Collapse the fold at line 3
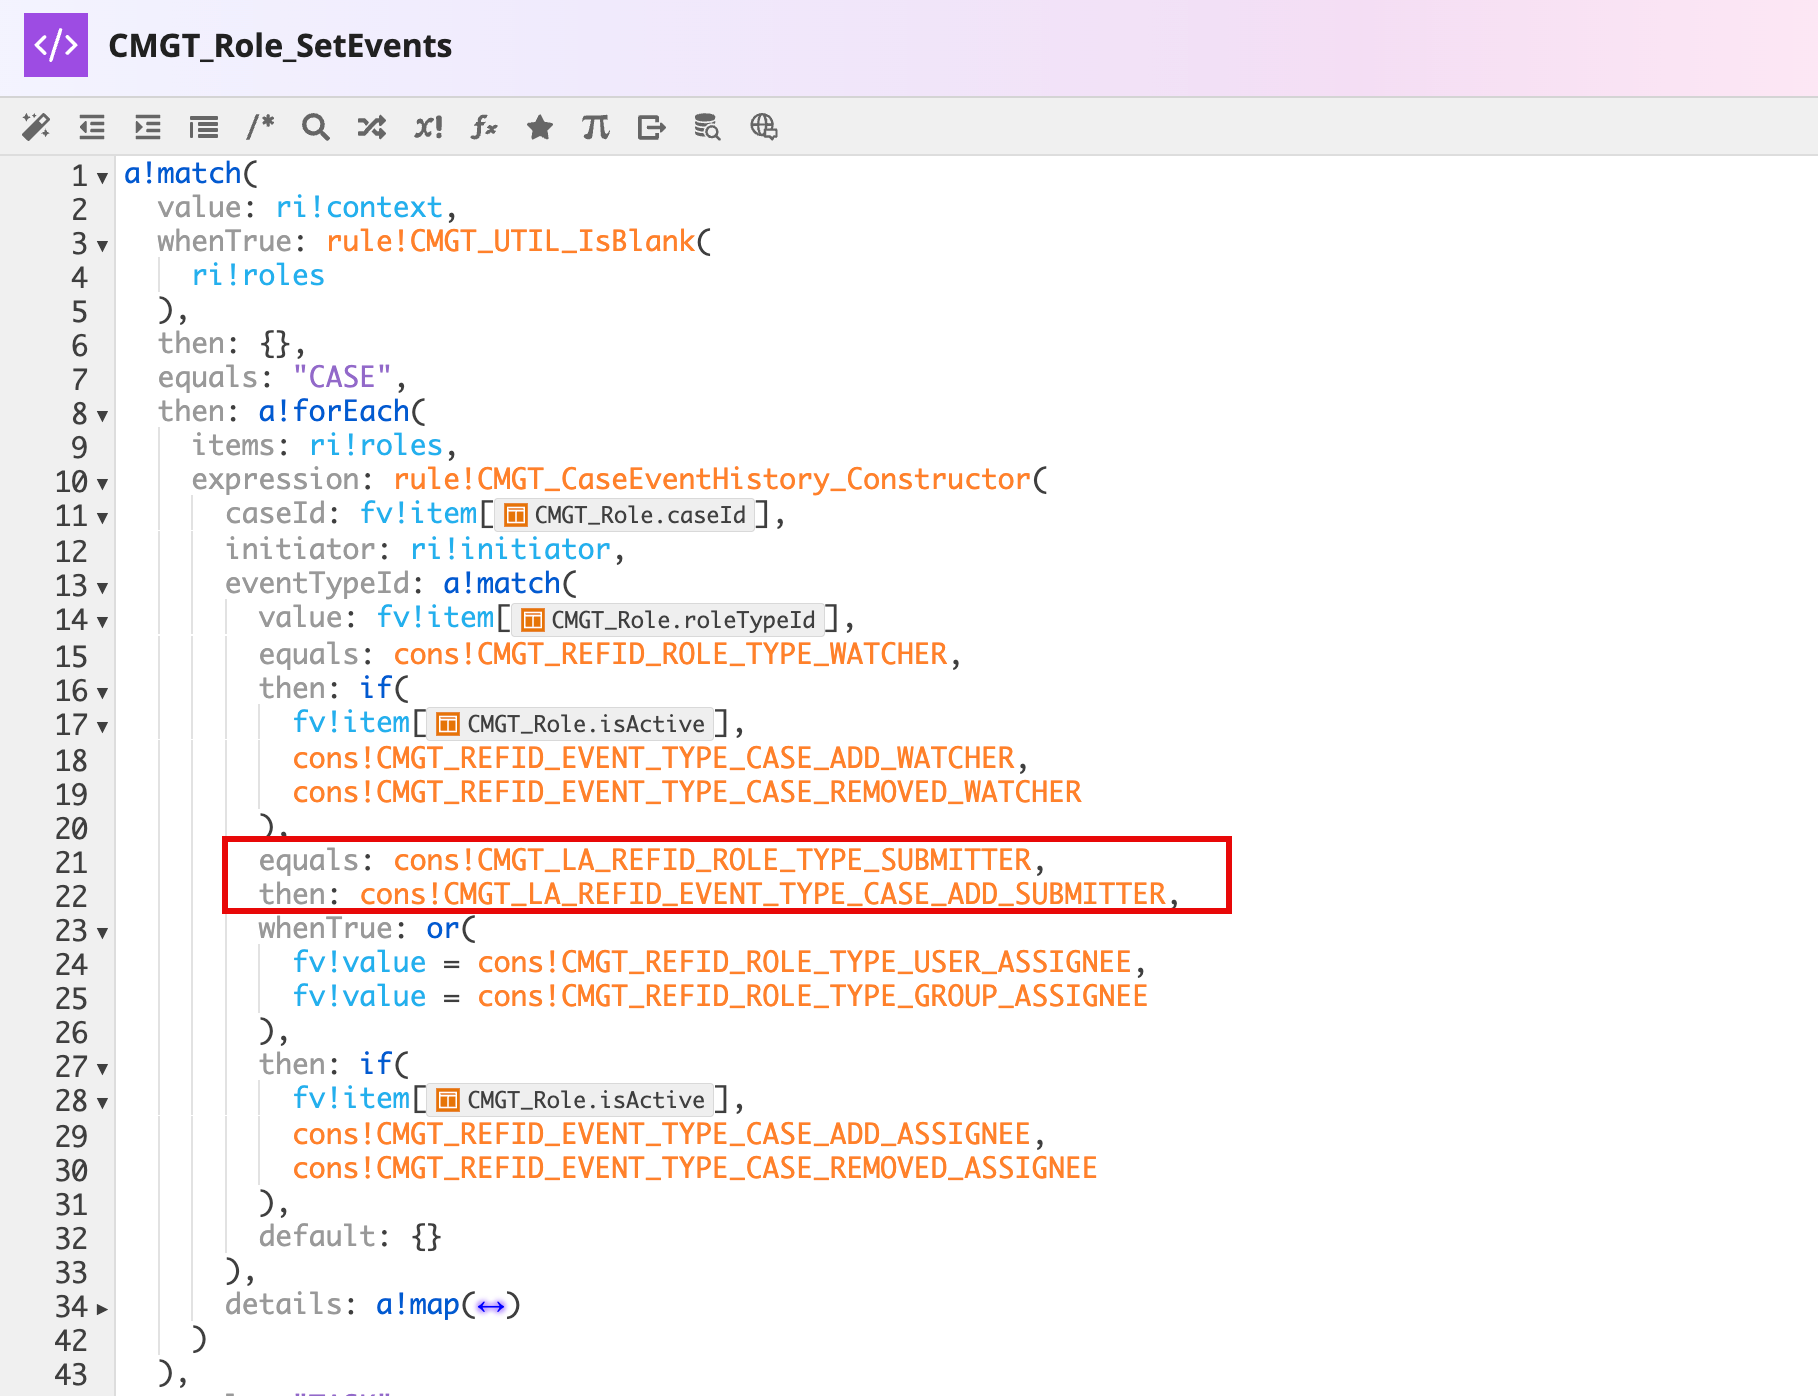This screenshot has height=1396, width=1818. pos(102,245)
